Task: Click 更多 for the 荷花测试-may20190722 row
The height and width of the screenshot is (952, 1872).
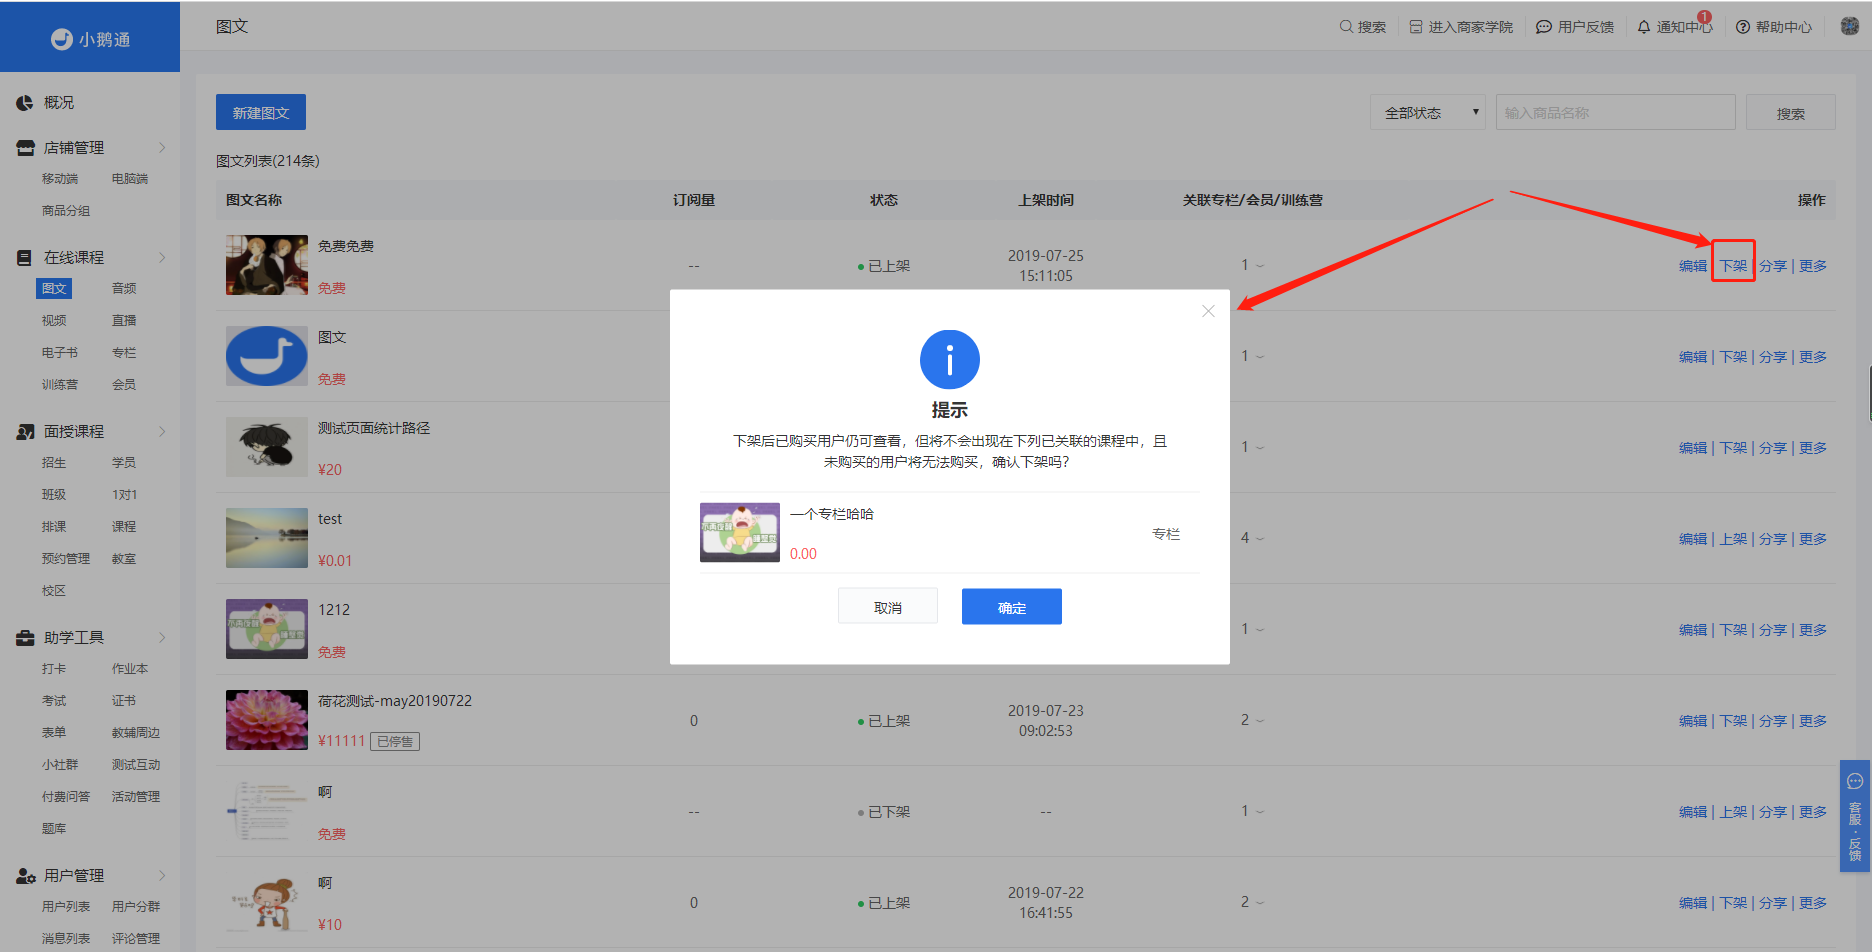Action: point(1813,721)
